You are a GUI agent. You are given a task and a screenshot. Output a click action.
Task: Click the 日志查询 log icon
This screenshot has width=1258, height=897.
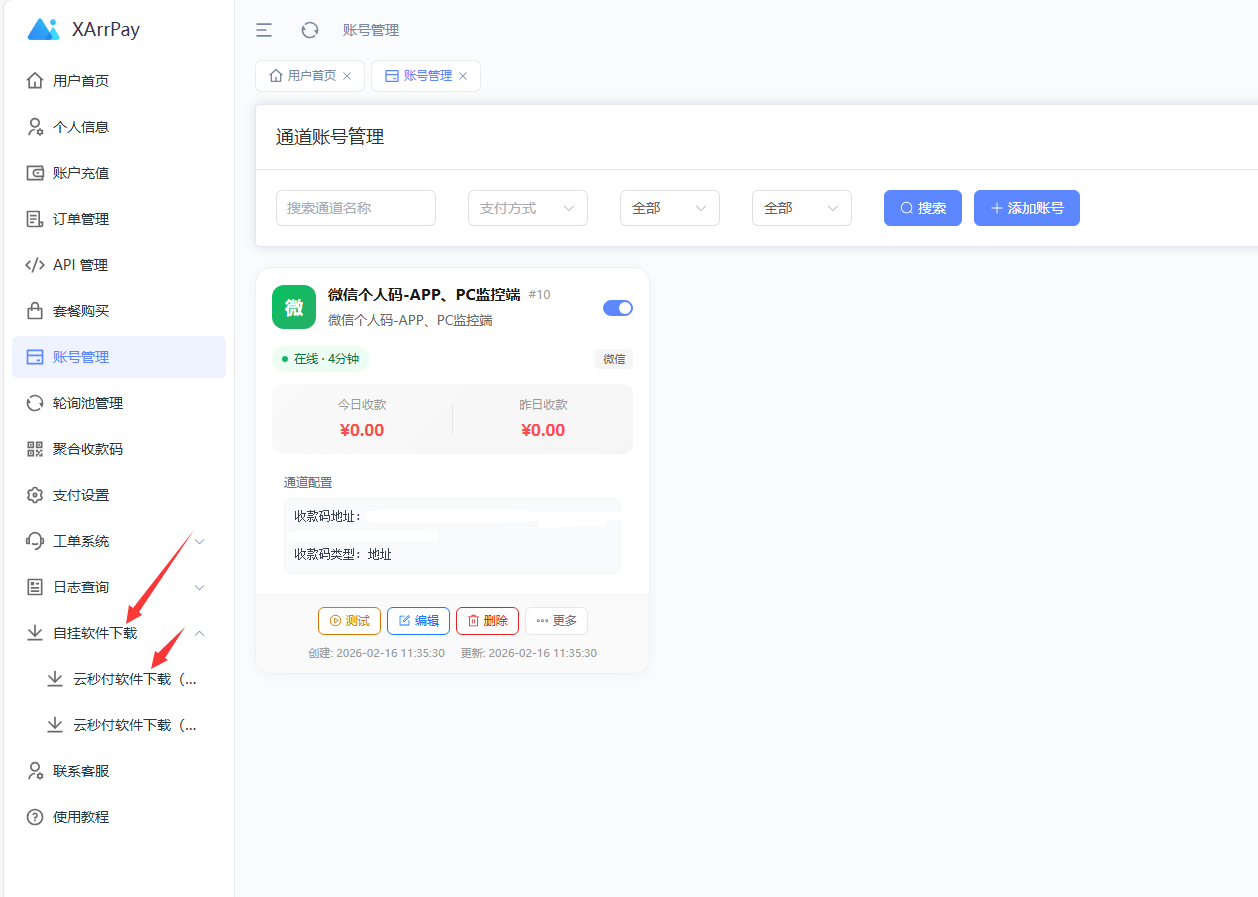click(x=35, y=587)
